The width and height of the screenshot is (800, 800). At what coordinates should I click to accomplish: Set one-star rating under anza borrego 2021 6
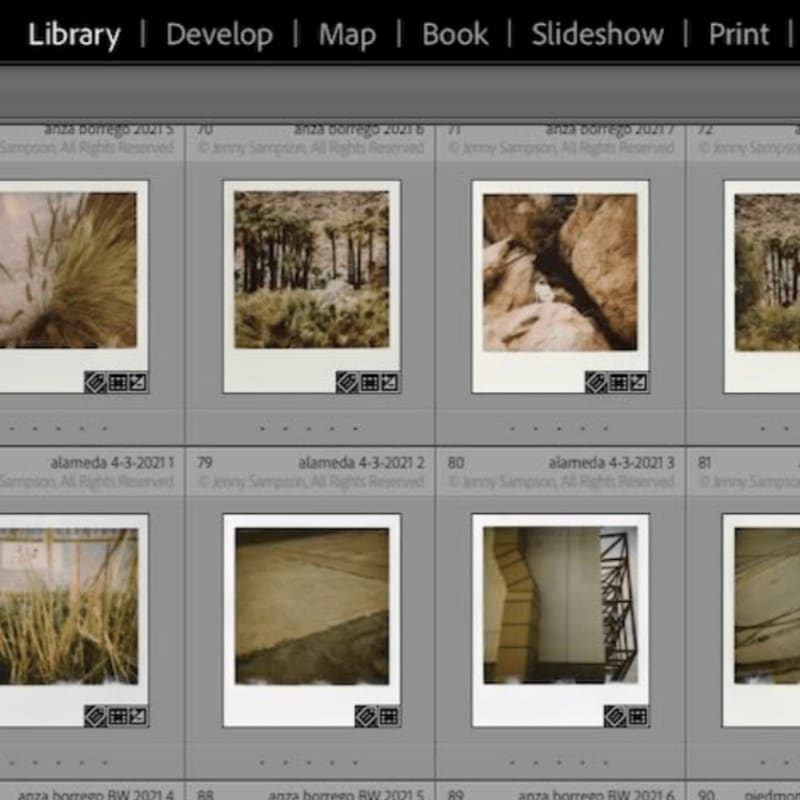[262, 428]
